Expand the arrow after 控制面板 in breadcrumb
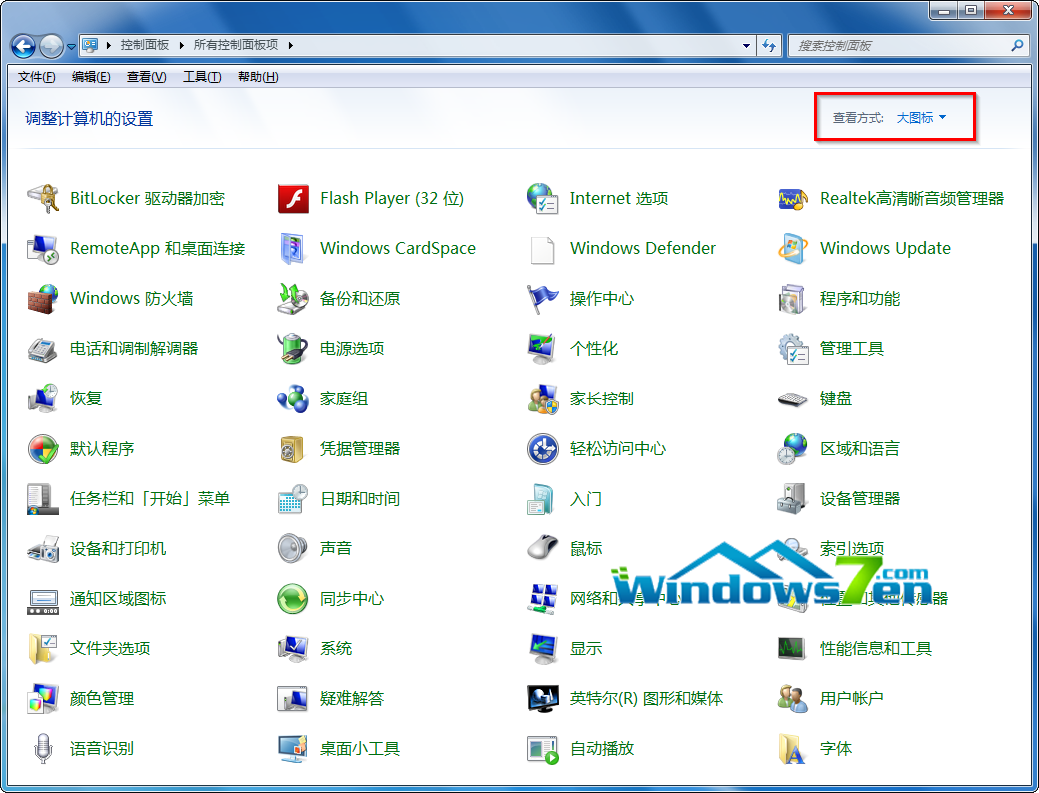Viewport: 1039px width, 793px height. pyautogui.click(x=181, y=45)
